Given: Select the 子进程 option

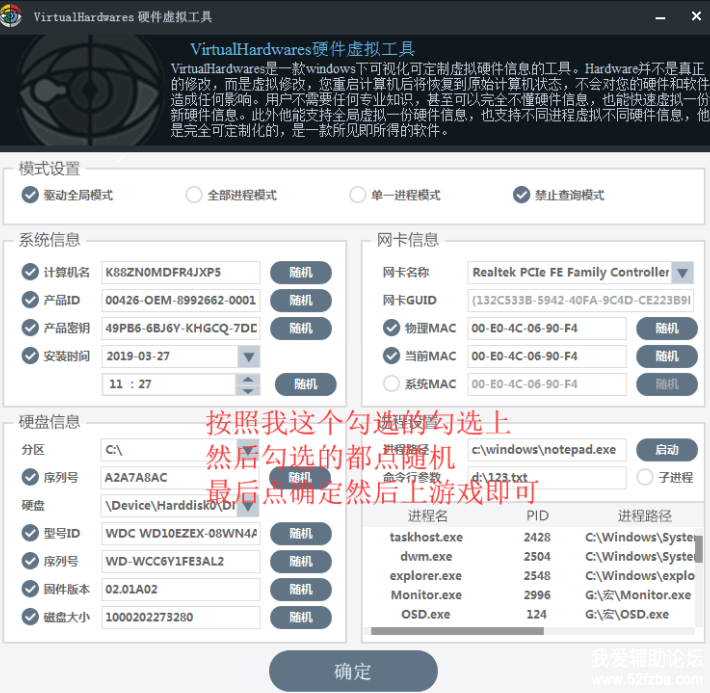Looking at the screenshot, I should (x=645, y=477).
